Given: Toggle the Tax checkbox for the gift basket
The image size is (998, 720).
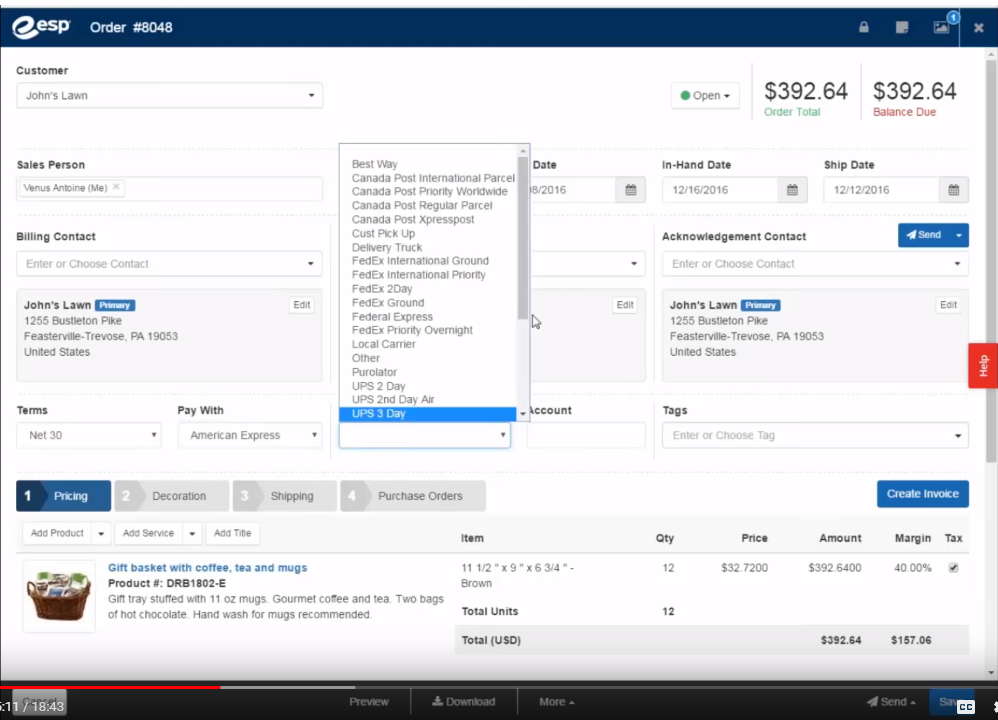Looking at the screenshot, I should point(953,567).
